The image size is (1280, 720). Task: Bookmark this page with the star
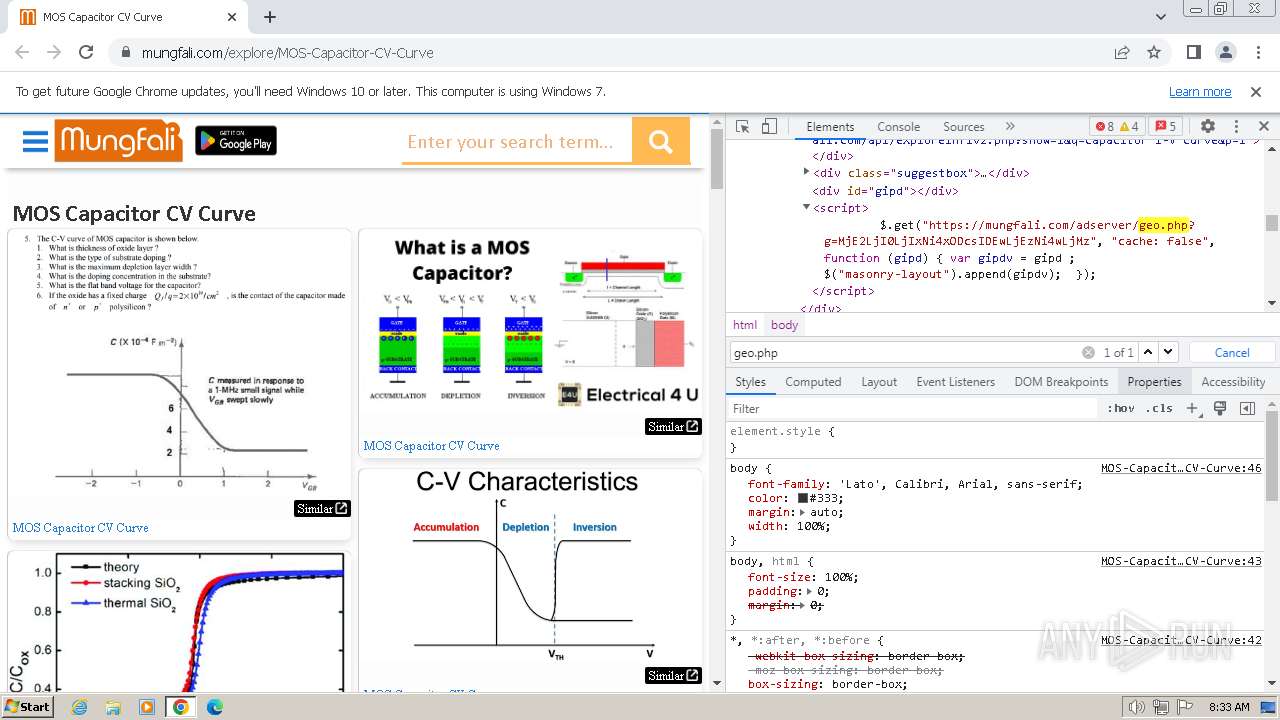[x=1154, y=52]
